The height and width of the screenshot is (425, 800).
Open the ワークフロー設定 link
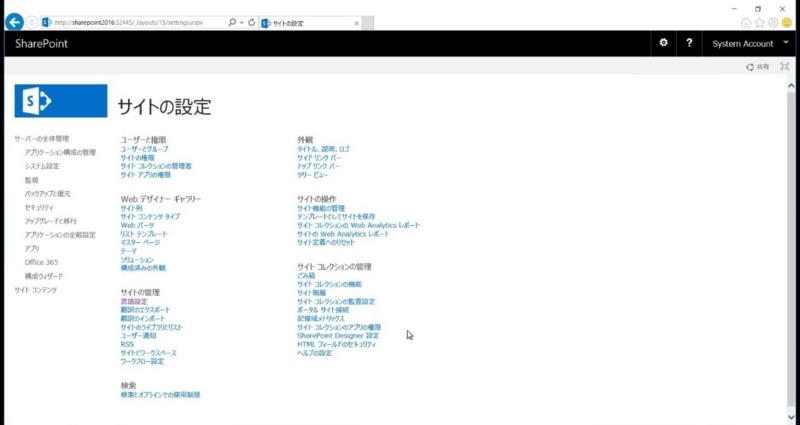(142, 362)
